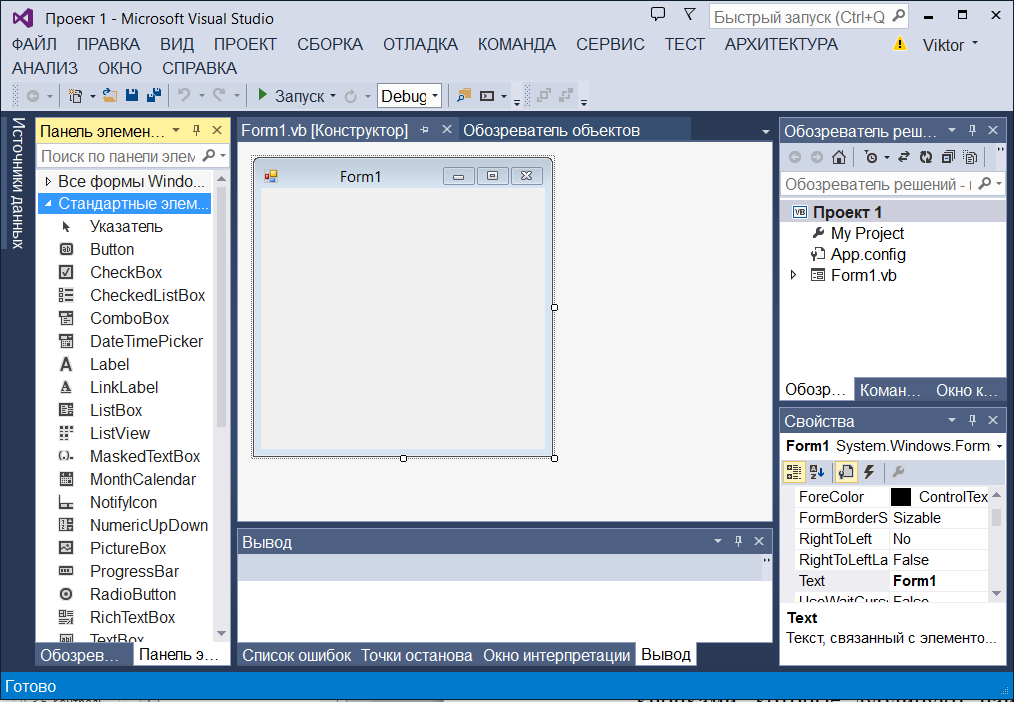Click the Text property value Form1

914,580
